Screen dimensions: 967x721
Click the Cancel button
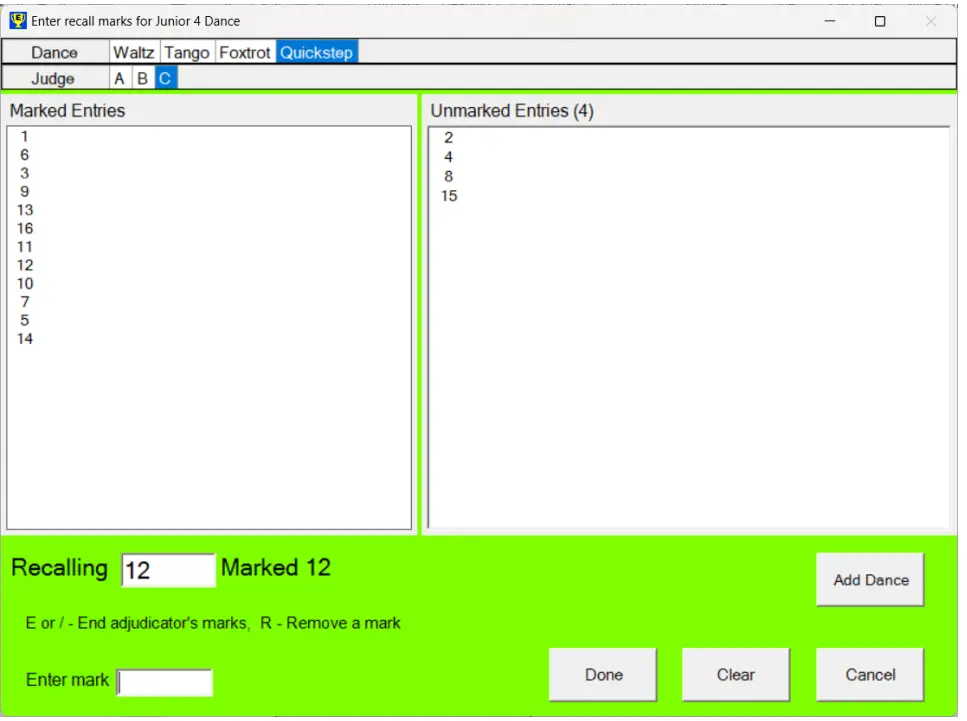pos(870,675)
